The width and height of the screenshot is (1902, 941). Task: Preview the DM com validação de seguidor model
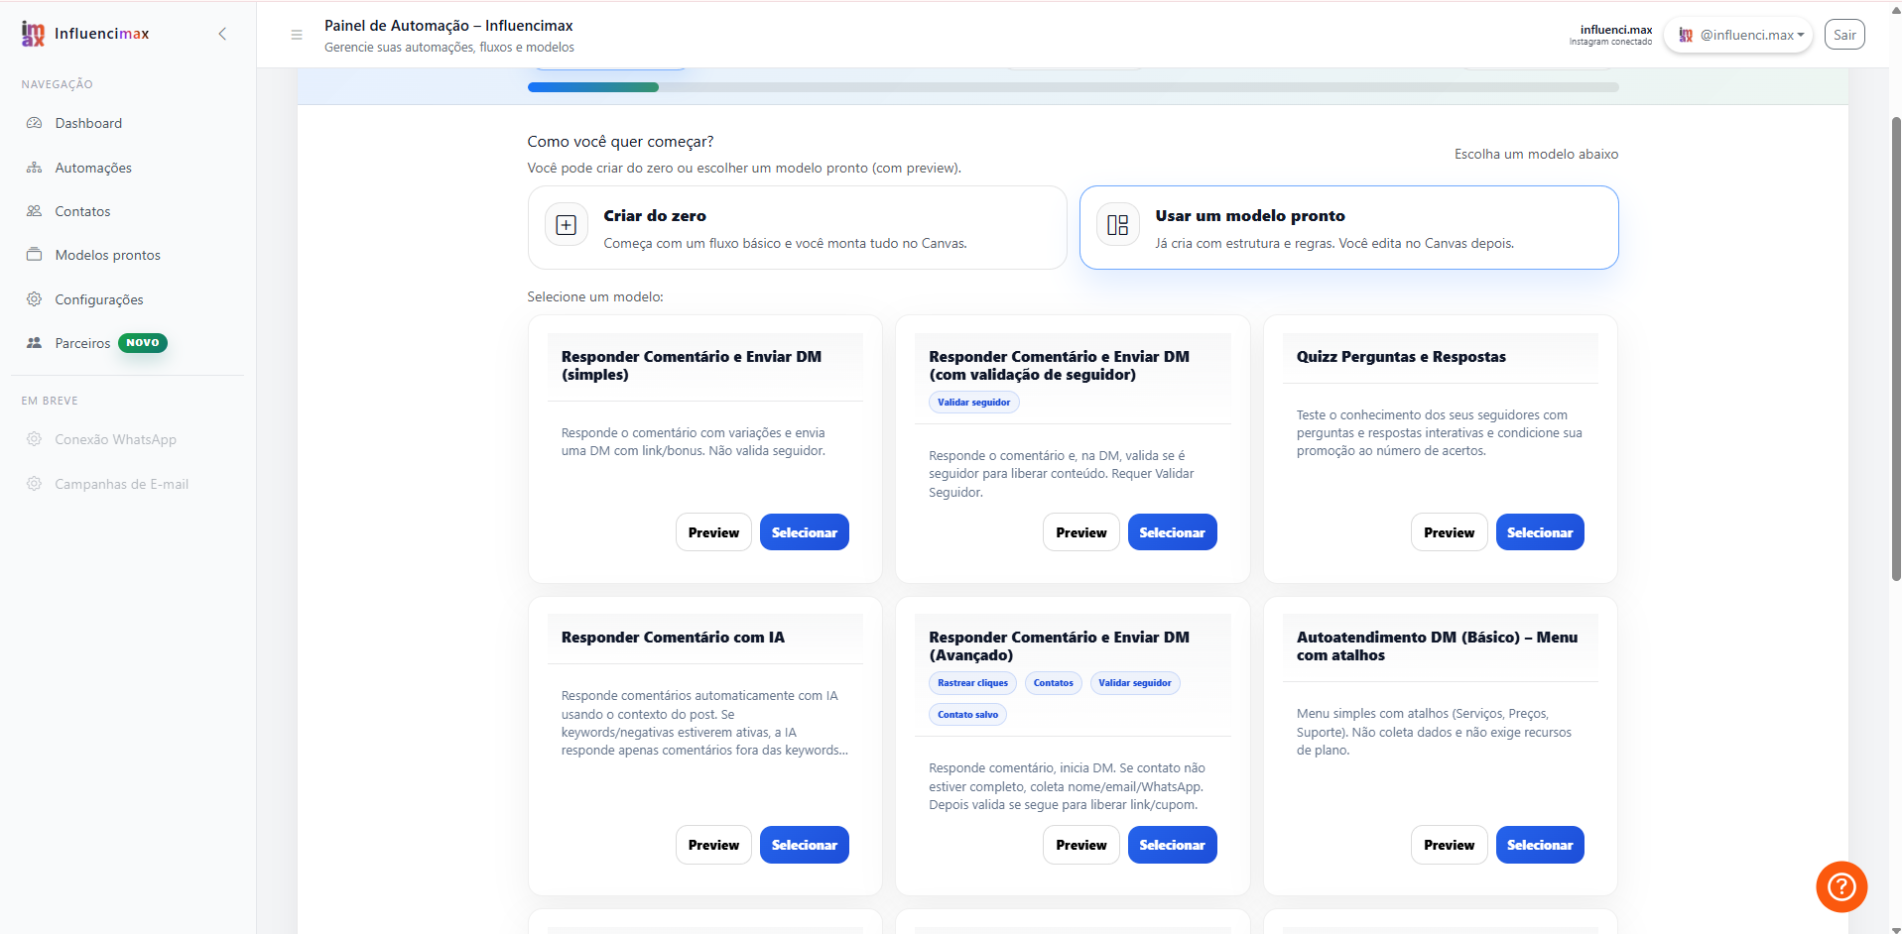1081,532
